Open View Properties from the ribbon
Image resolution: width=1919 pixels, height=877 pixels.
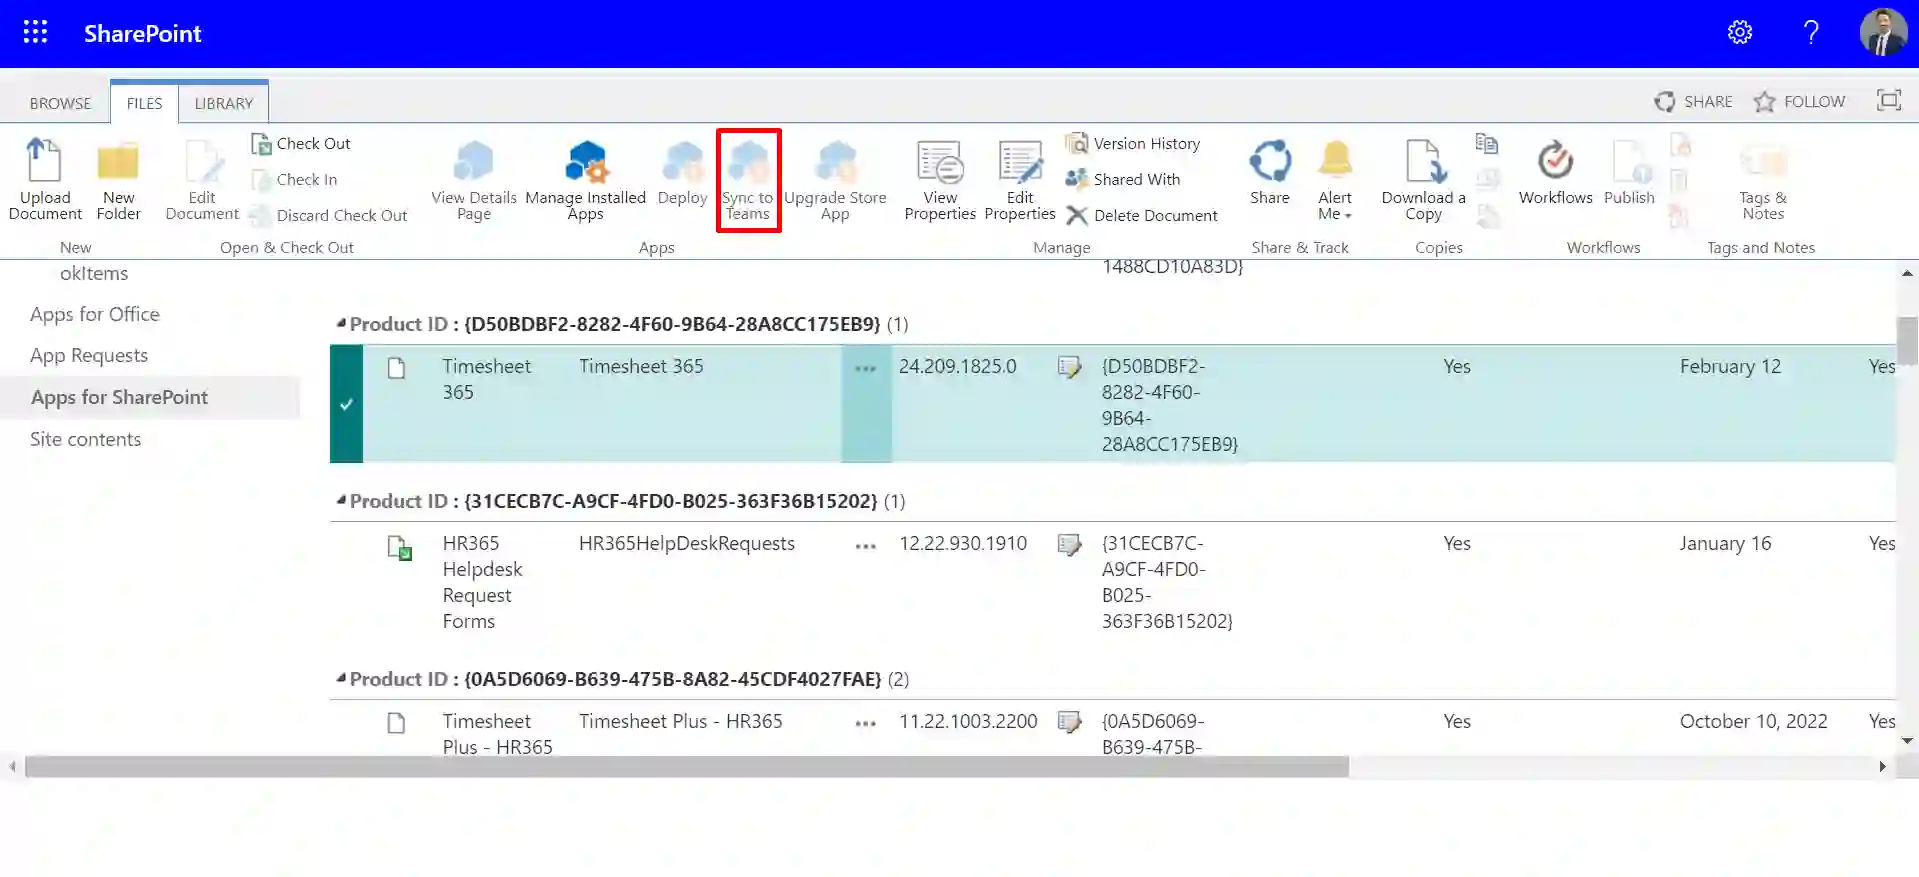coord(940,180)
